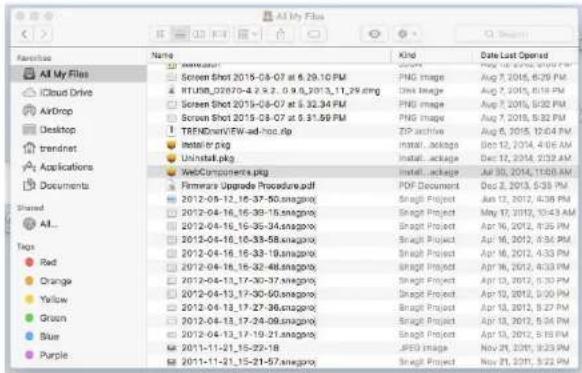The width and height of the screenshot is (582, 373).
Task: Click the Uninstall.pkg package icon
Action: click(171, 158)
